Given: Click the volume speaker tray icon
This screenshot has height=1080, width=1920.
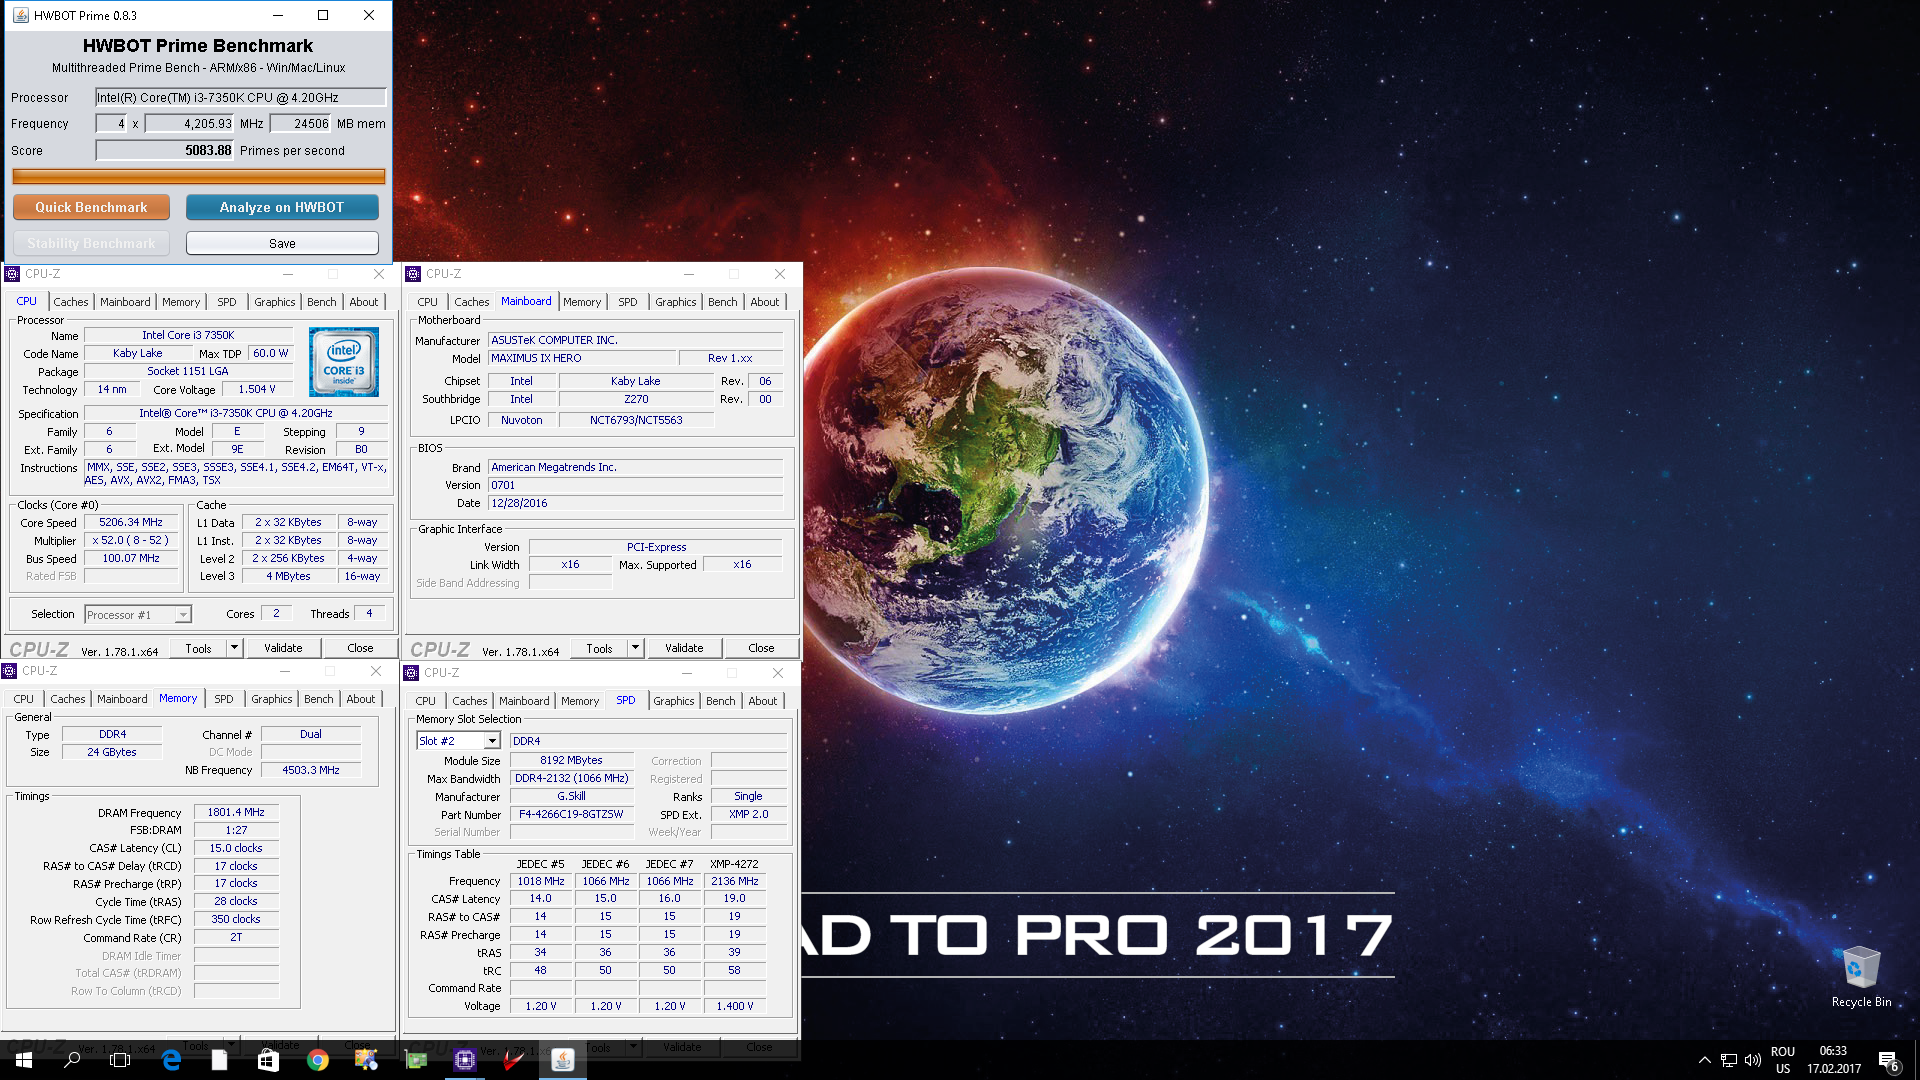Looking at the screenshot, I should click(x=1753, y=1060).
